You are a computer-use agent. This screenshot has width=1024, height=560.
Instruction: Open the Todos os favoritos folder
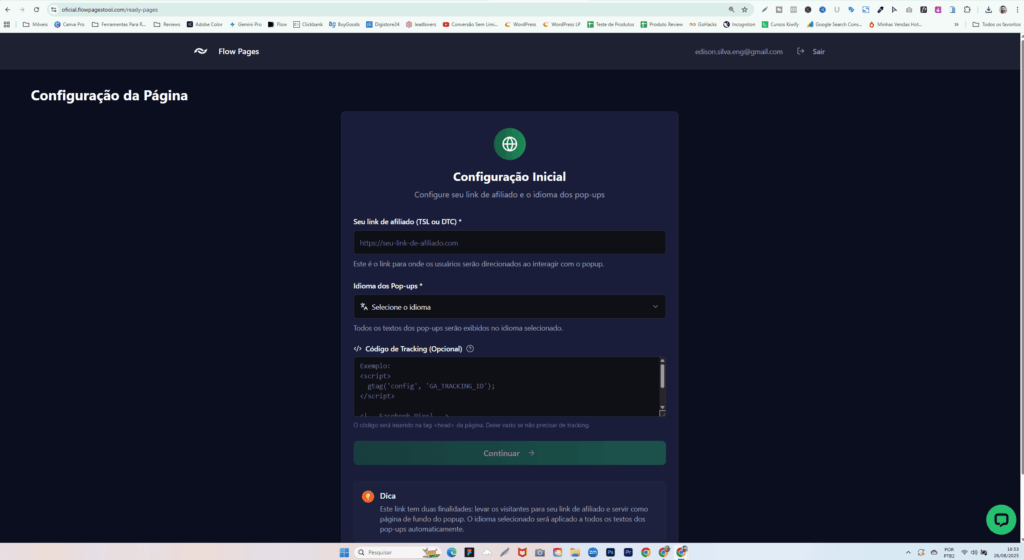[996, 24]
